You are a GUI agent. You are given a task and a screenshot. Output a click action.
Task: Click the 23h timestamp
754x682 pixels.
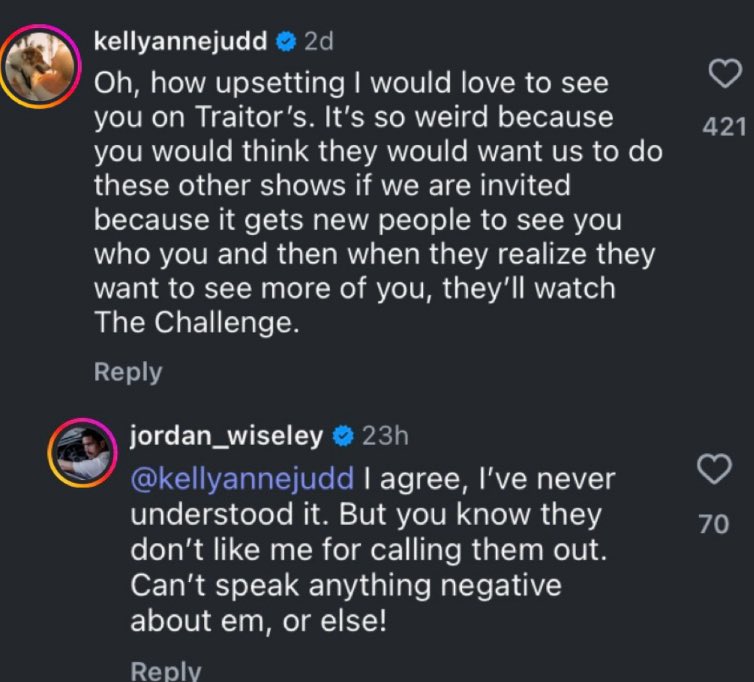[x=384, y=436]
